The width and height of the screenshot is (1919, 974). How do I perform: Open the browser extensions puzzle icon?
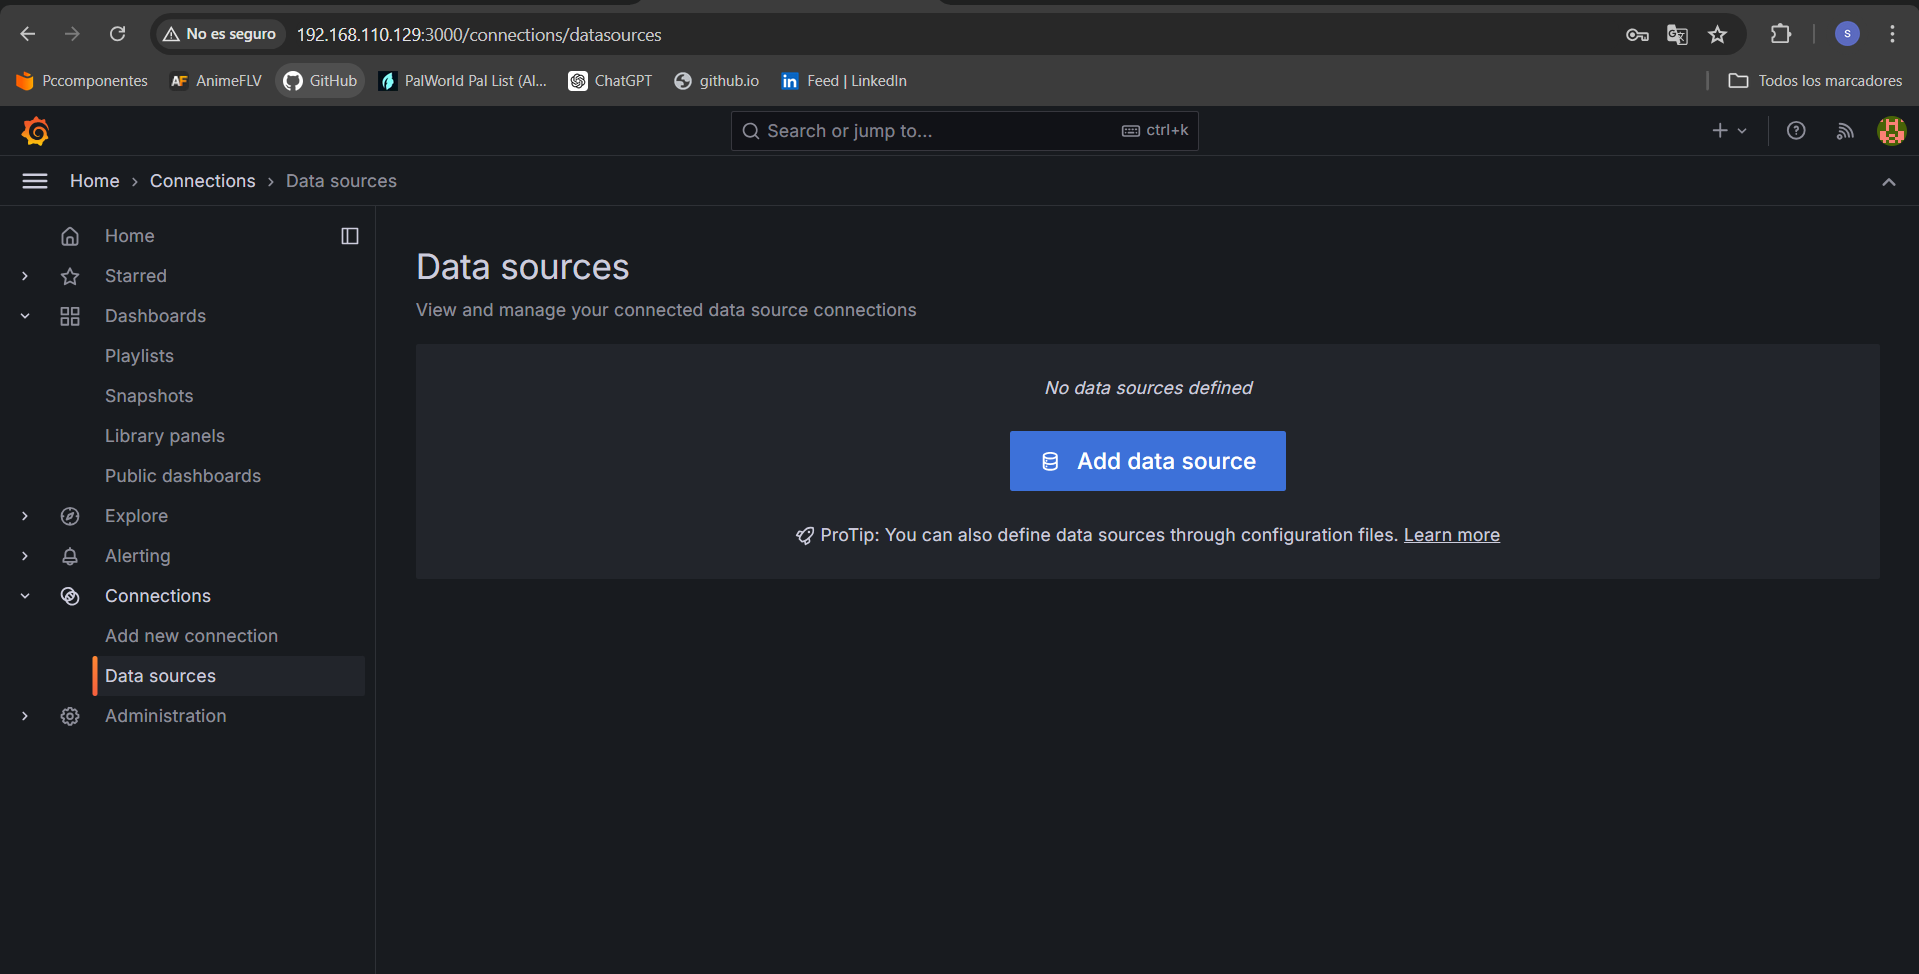[x=1780, y=34]
